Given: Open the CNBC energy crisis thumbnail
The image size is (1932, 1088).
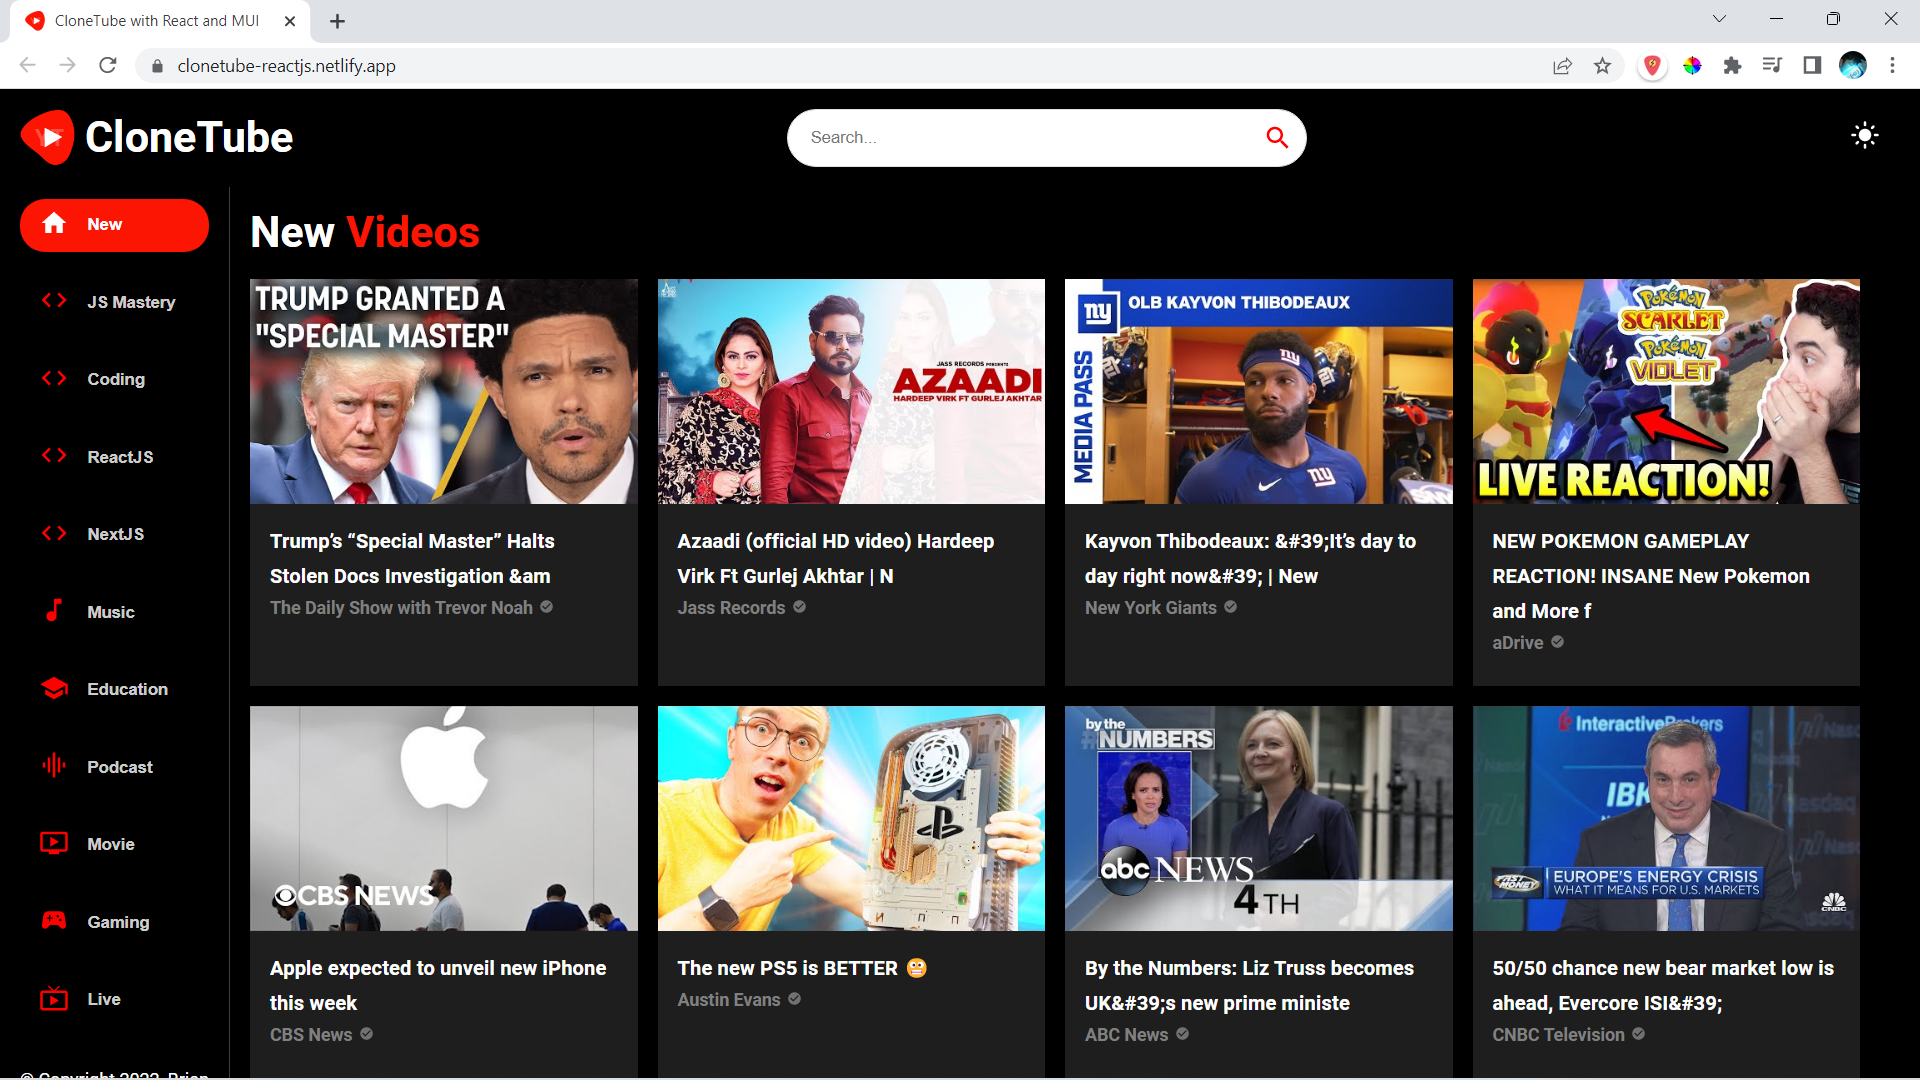Looking at the screenshot, I should point(1677,823).
